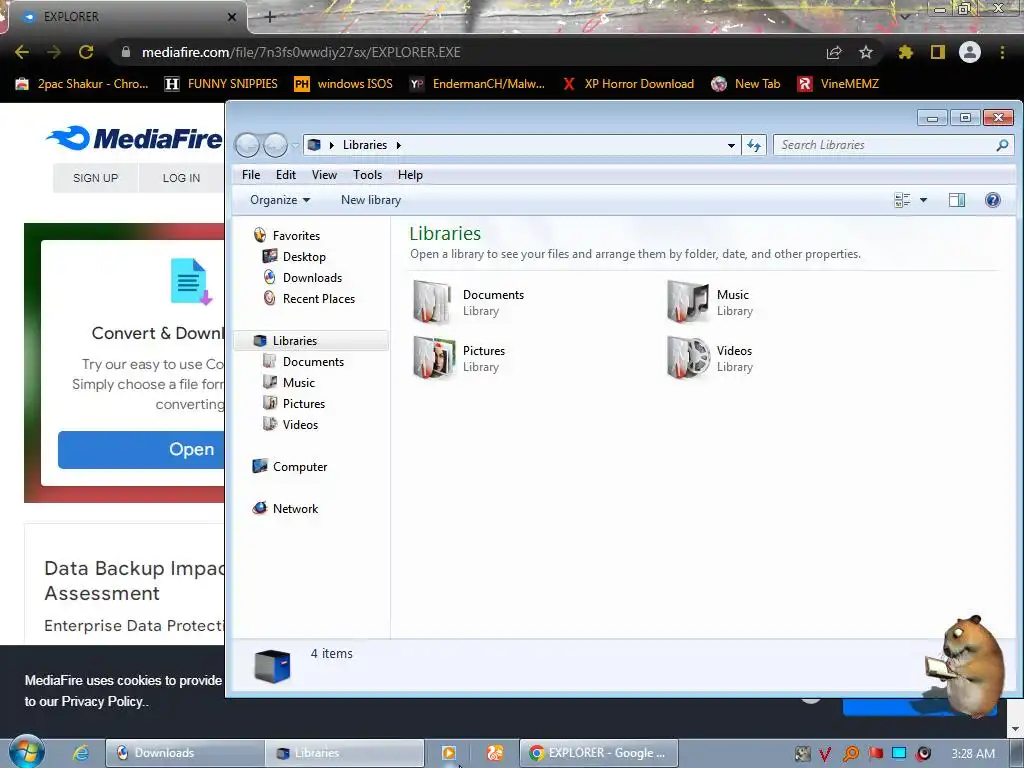Open Internet Explorer from the taskbar
Viewport: 1024px width, 768px height.
click(80, 753)
